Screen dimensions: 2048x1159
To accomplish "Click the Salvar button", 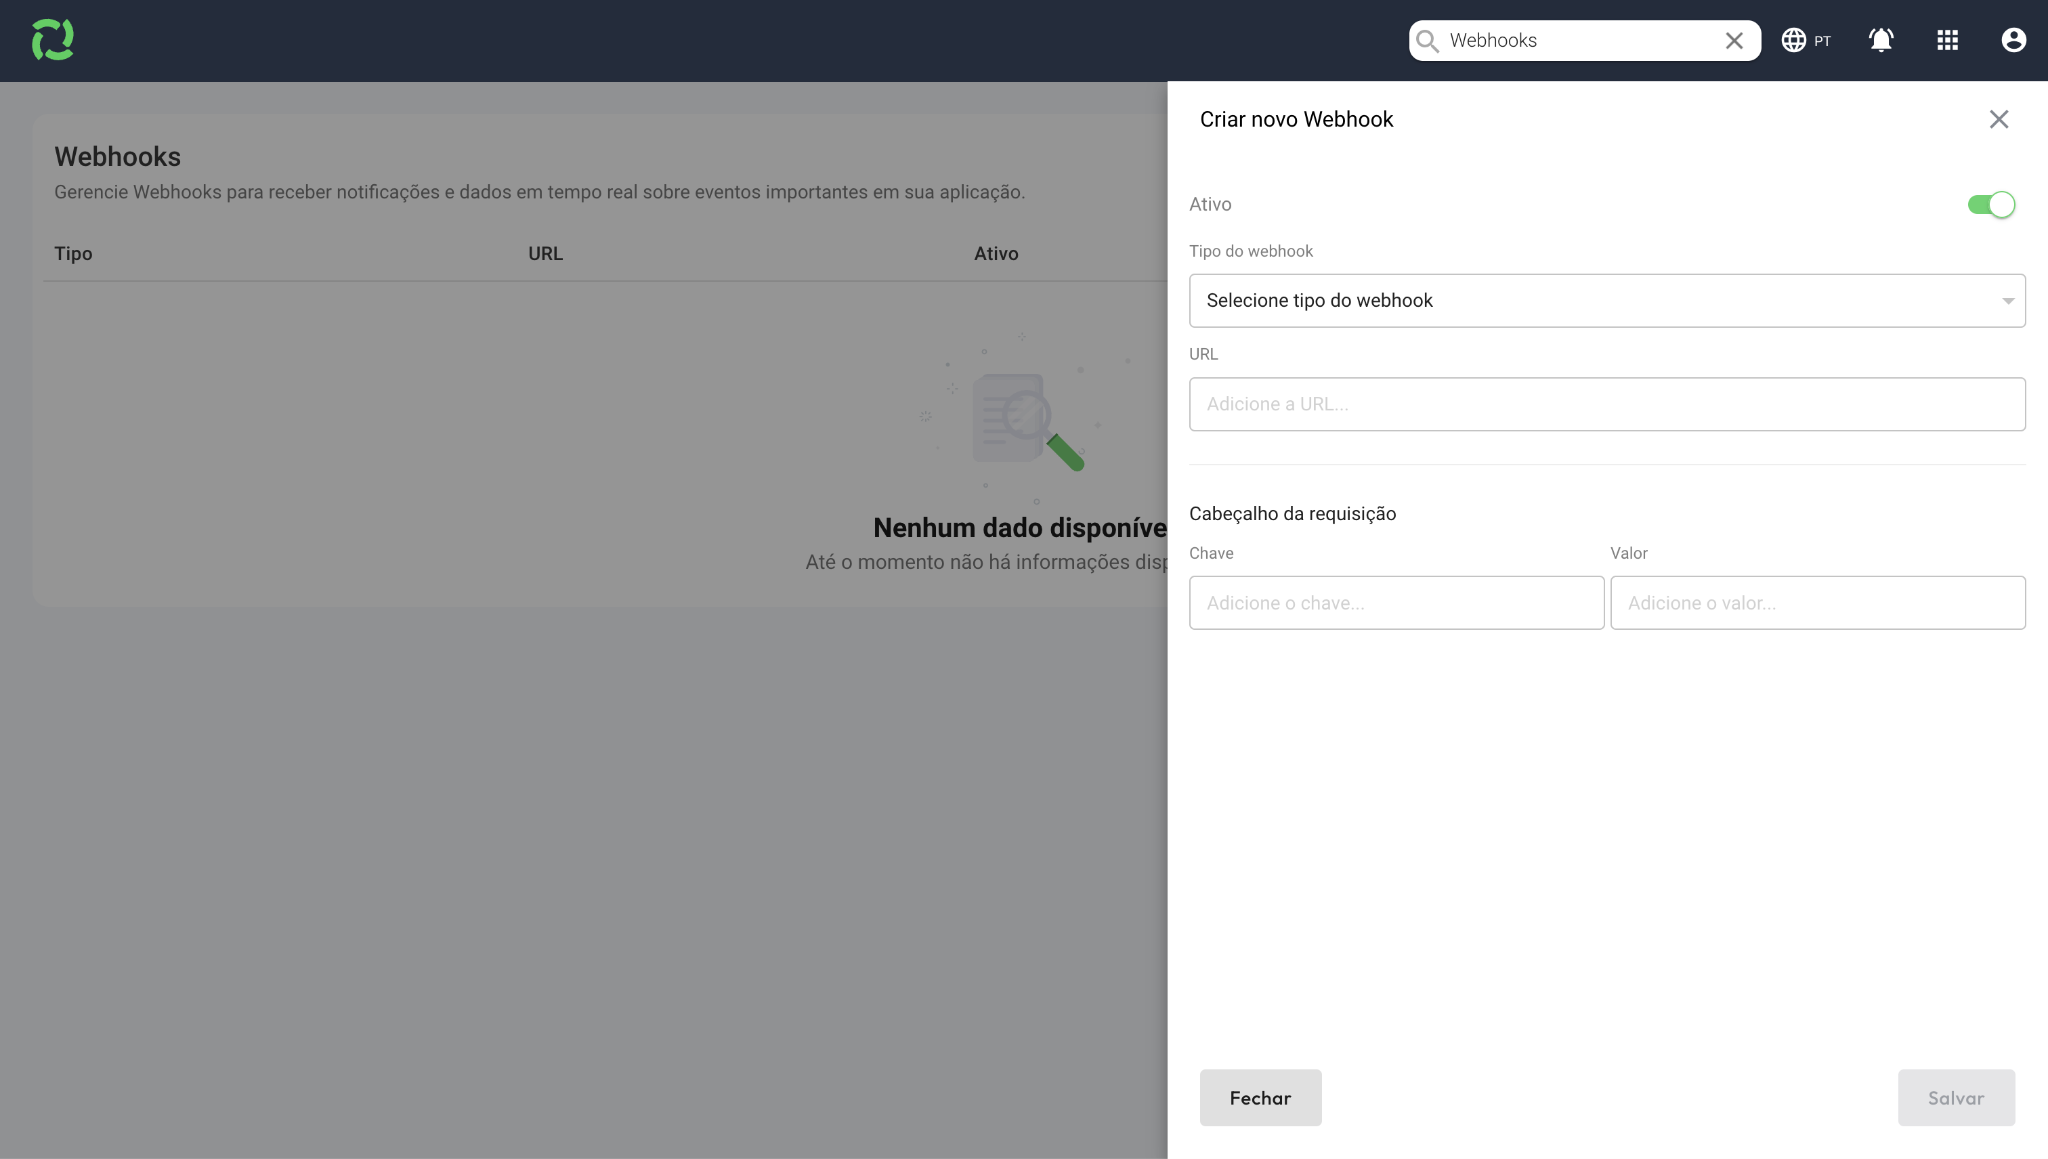I will (x=1956, y=1098).
